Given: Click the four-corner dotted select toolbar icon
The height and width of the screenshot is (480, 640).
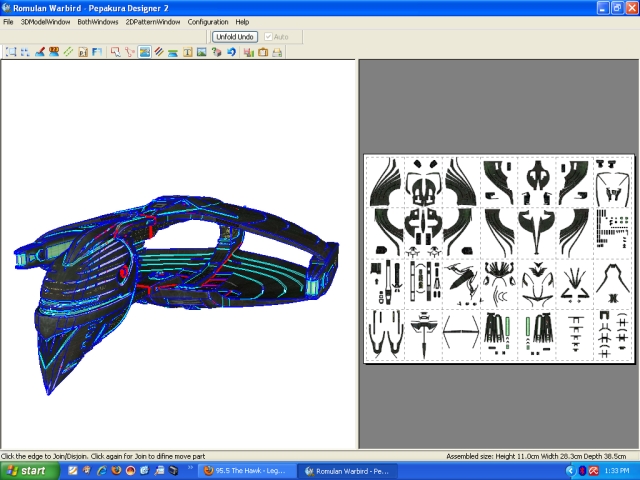Looking at the screenshot, I should click(x=25, y=52).
